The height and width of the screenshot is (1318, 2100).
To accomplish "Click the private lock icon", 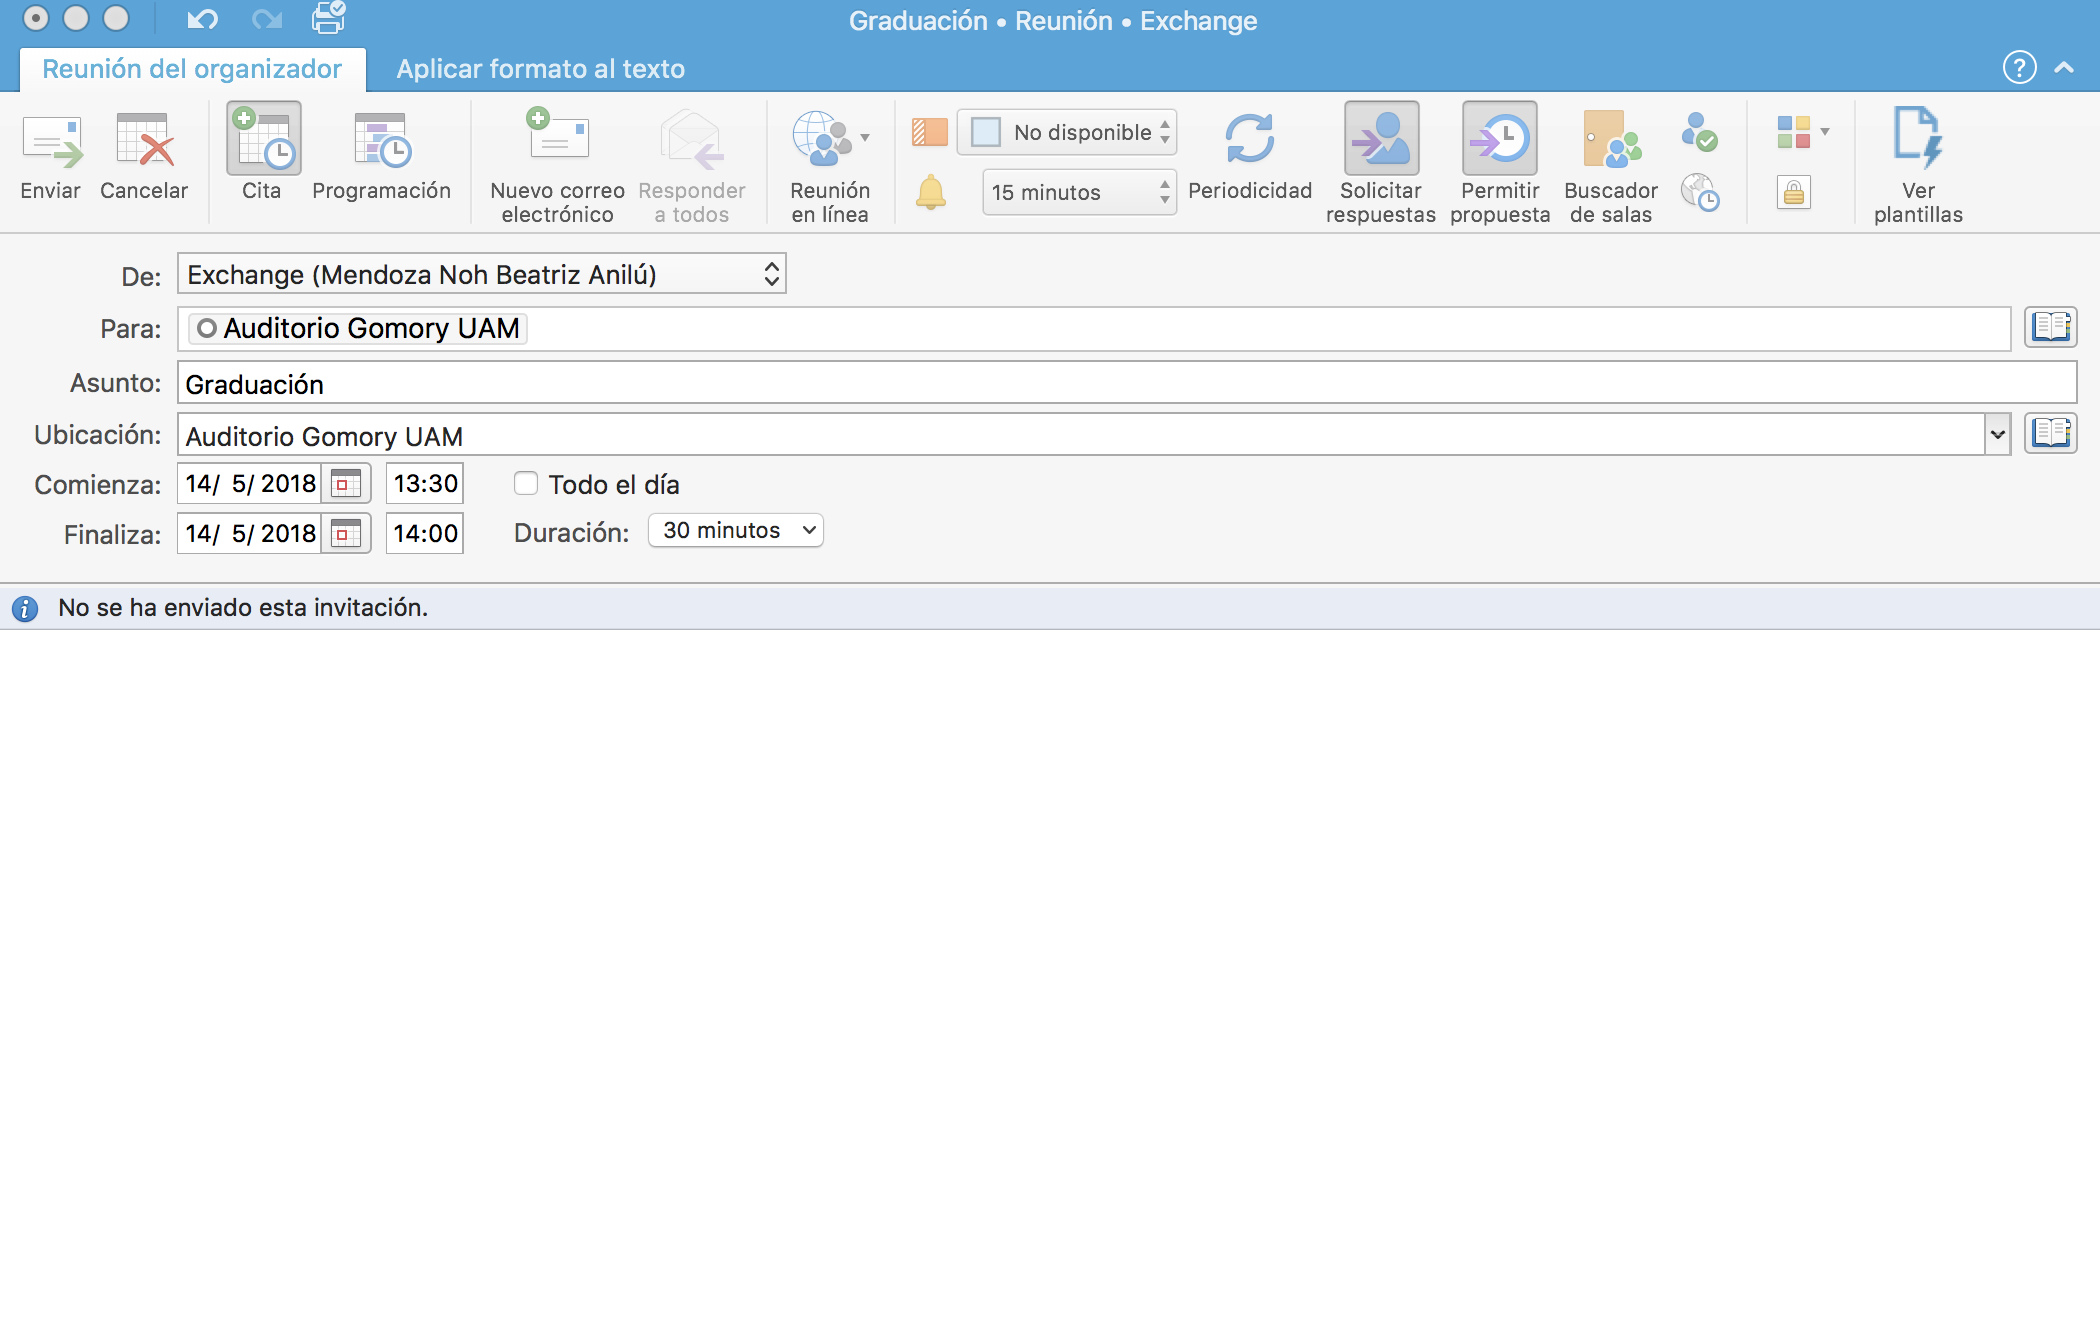I will [1794, 192].
